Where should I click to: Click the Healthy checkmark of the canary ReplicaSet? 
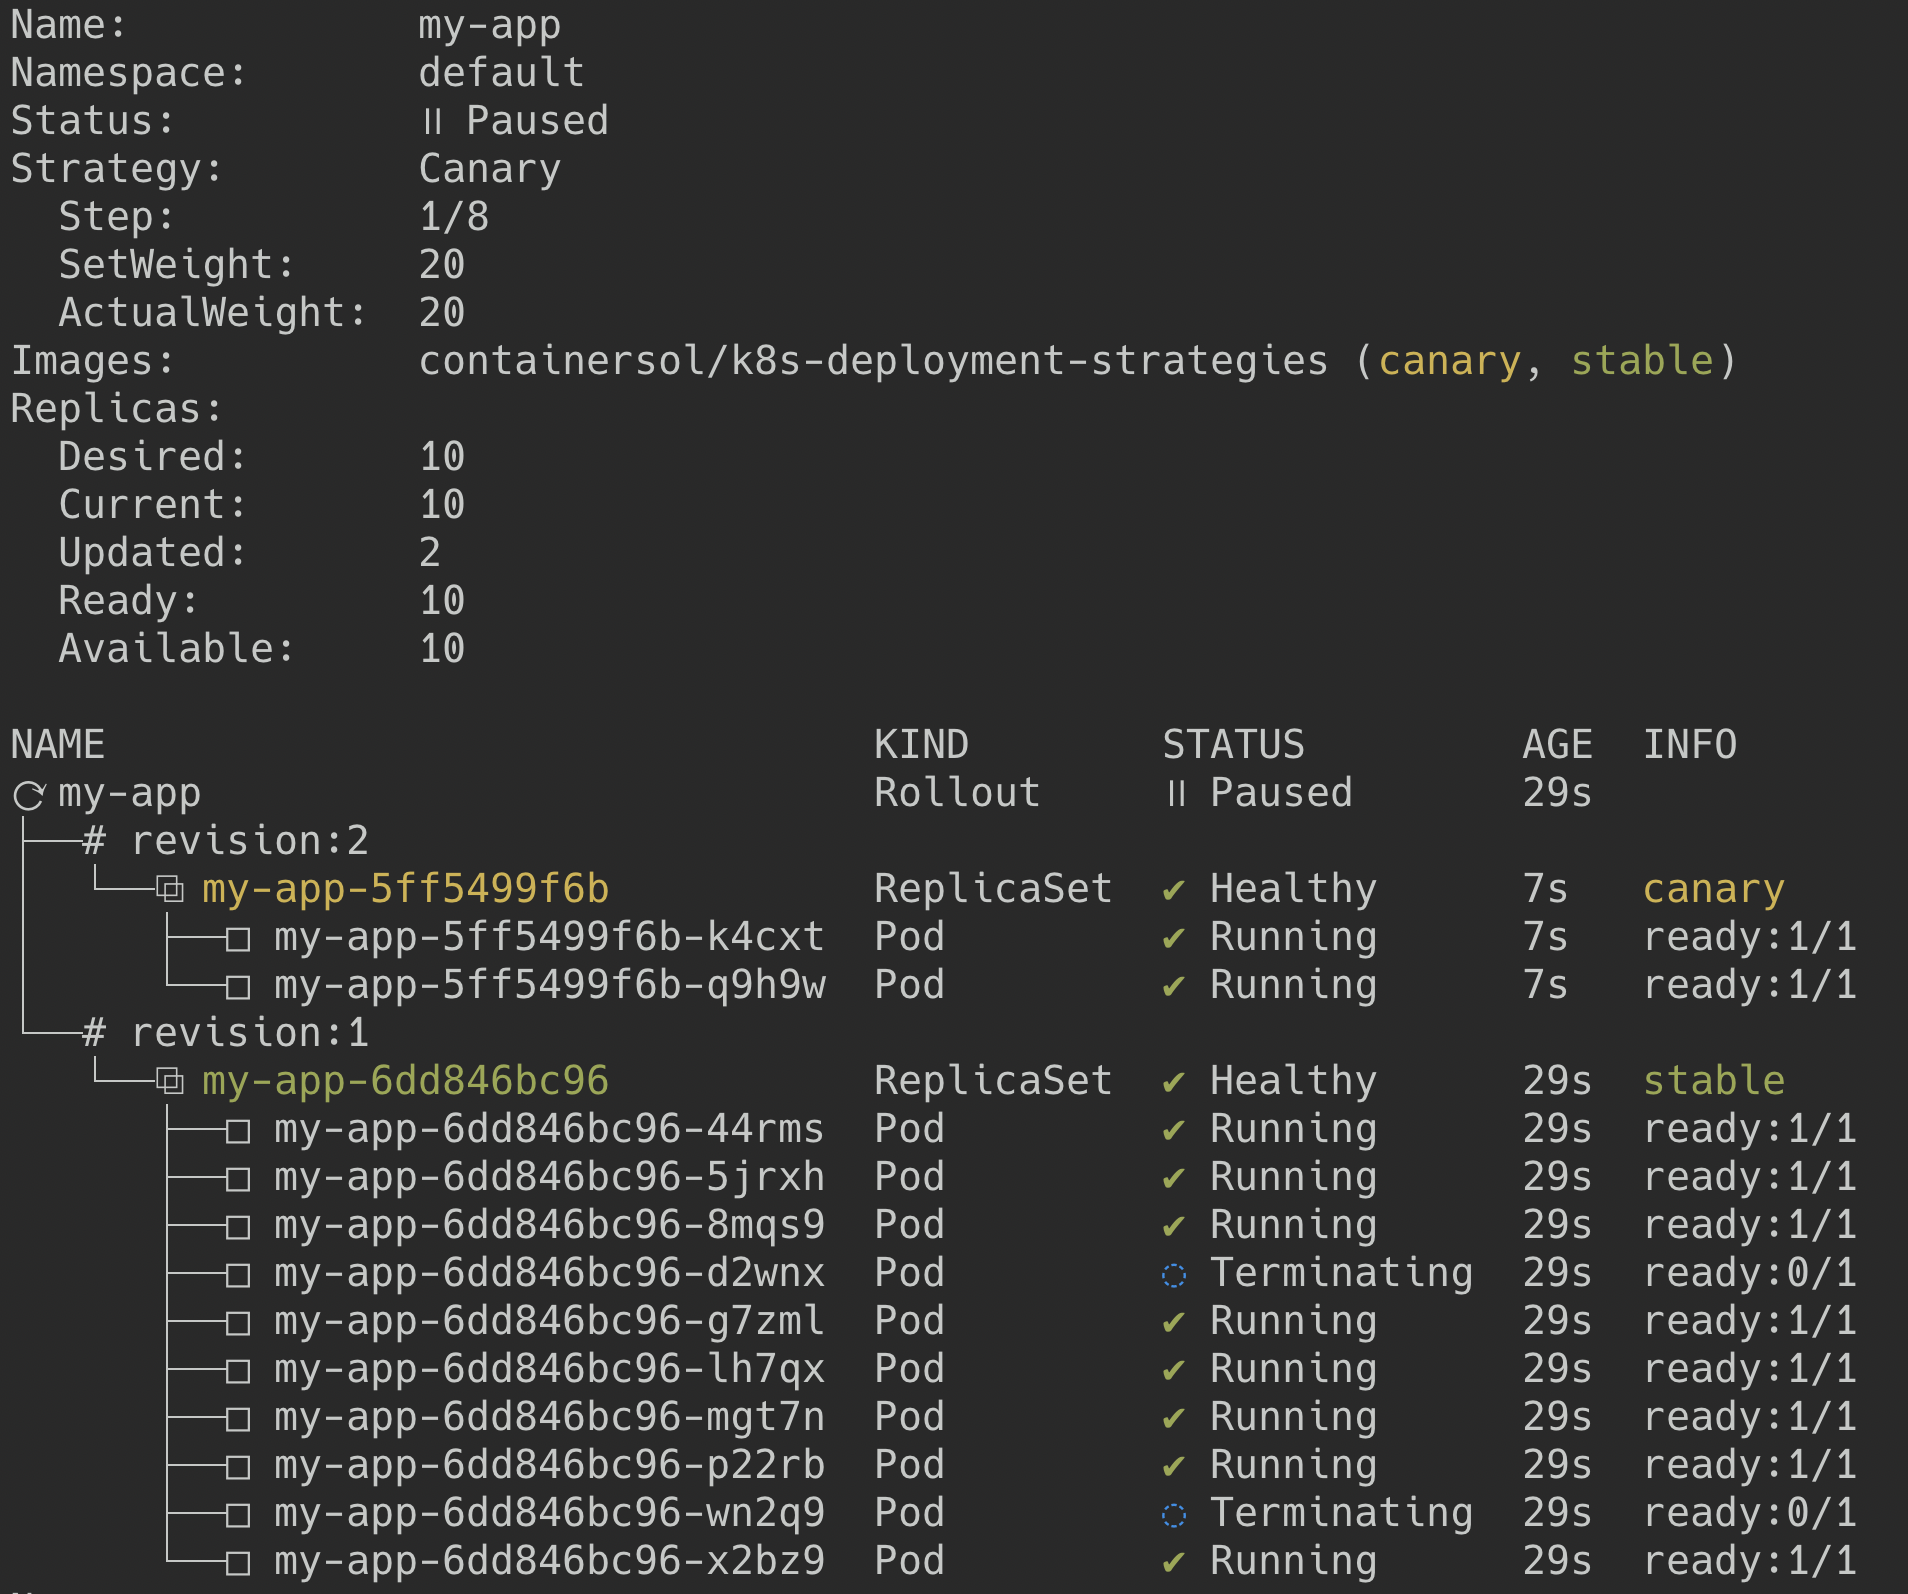click(1174, 890)
